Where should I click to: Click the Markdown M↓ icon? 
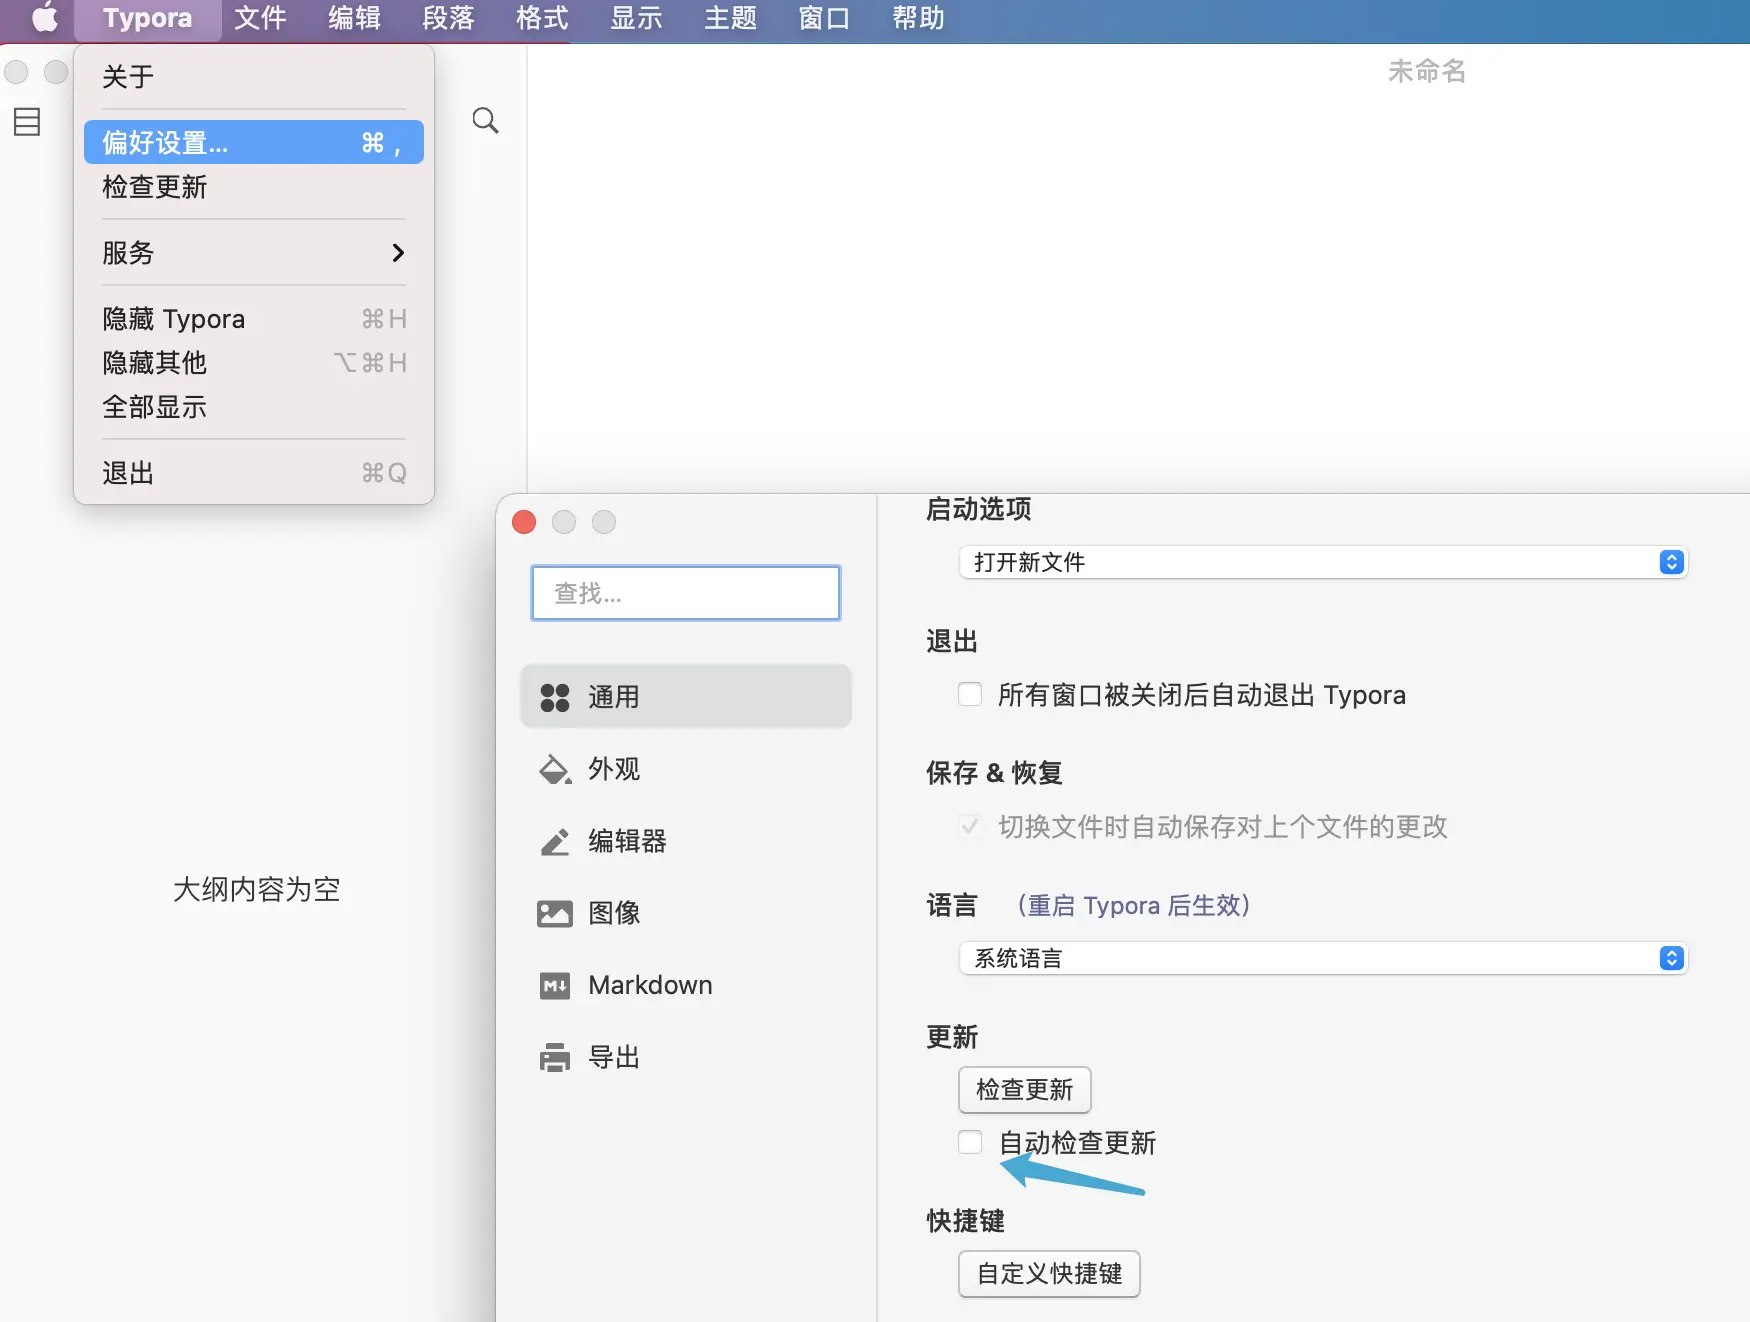555,985
